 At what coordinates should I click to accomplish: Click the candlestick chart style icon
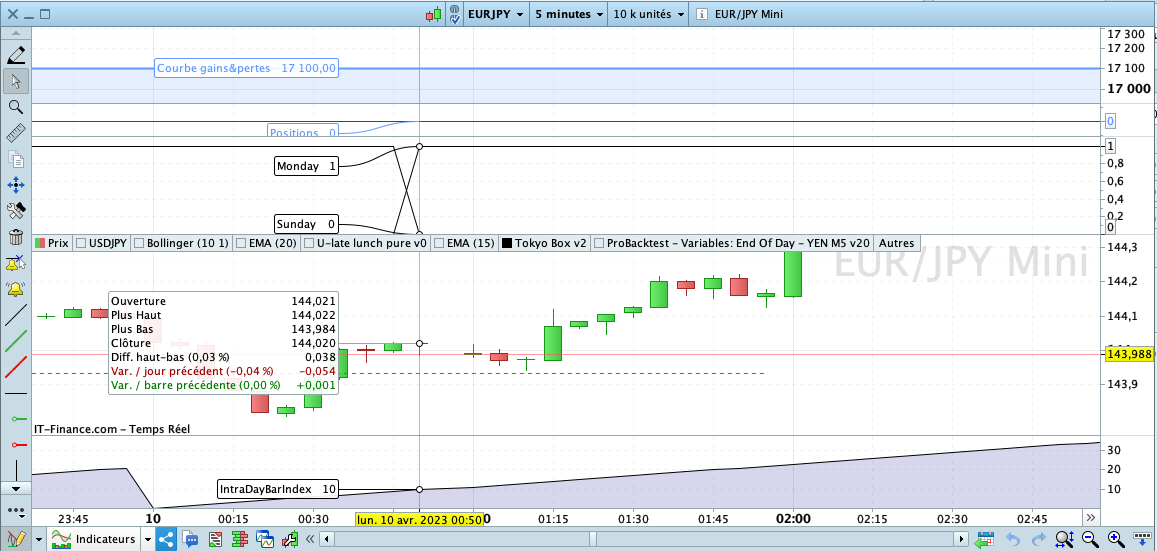(x=433, y=14)
